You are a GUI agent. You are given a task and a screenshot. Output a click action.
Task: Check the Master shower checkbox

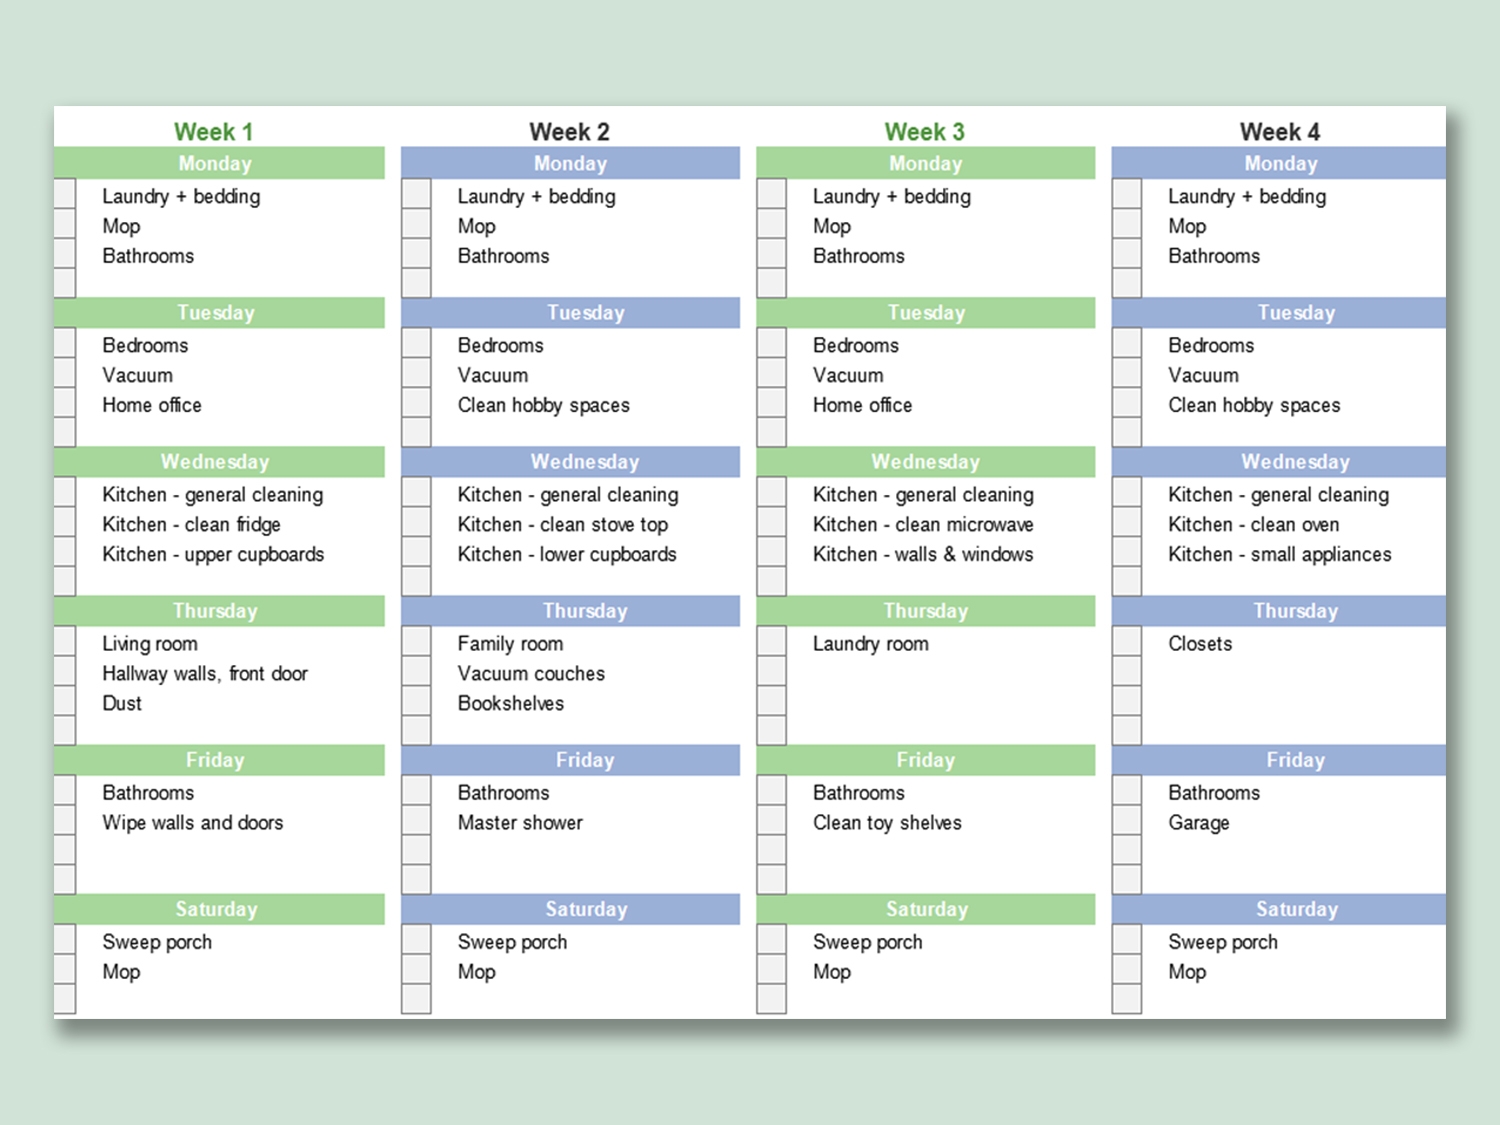(416, 821)
